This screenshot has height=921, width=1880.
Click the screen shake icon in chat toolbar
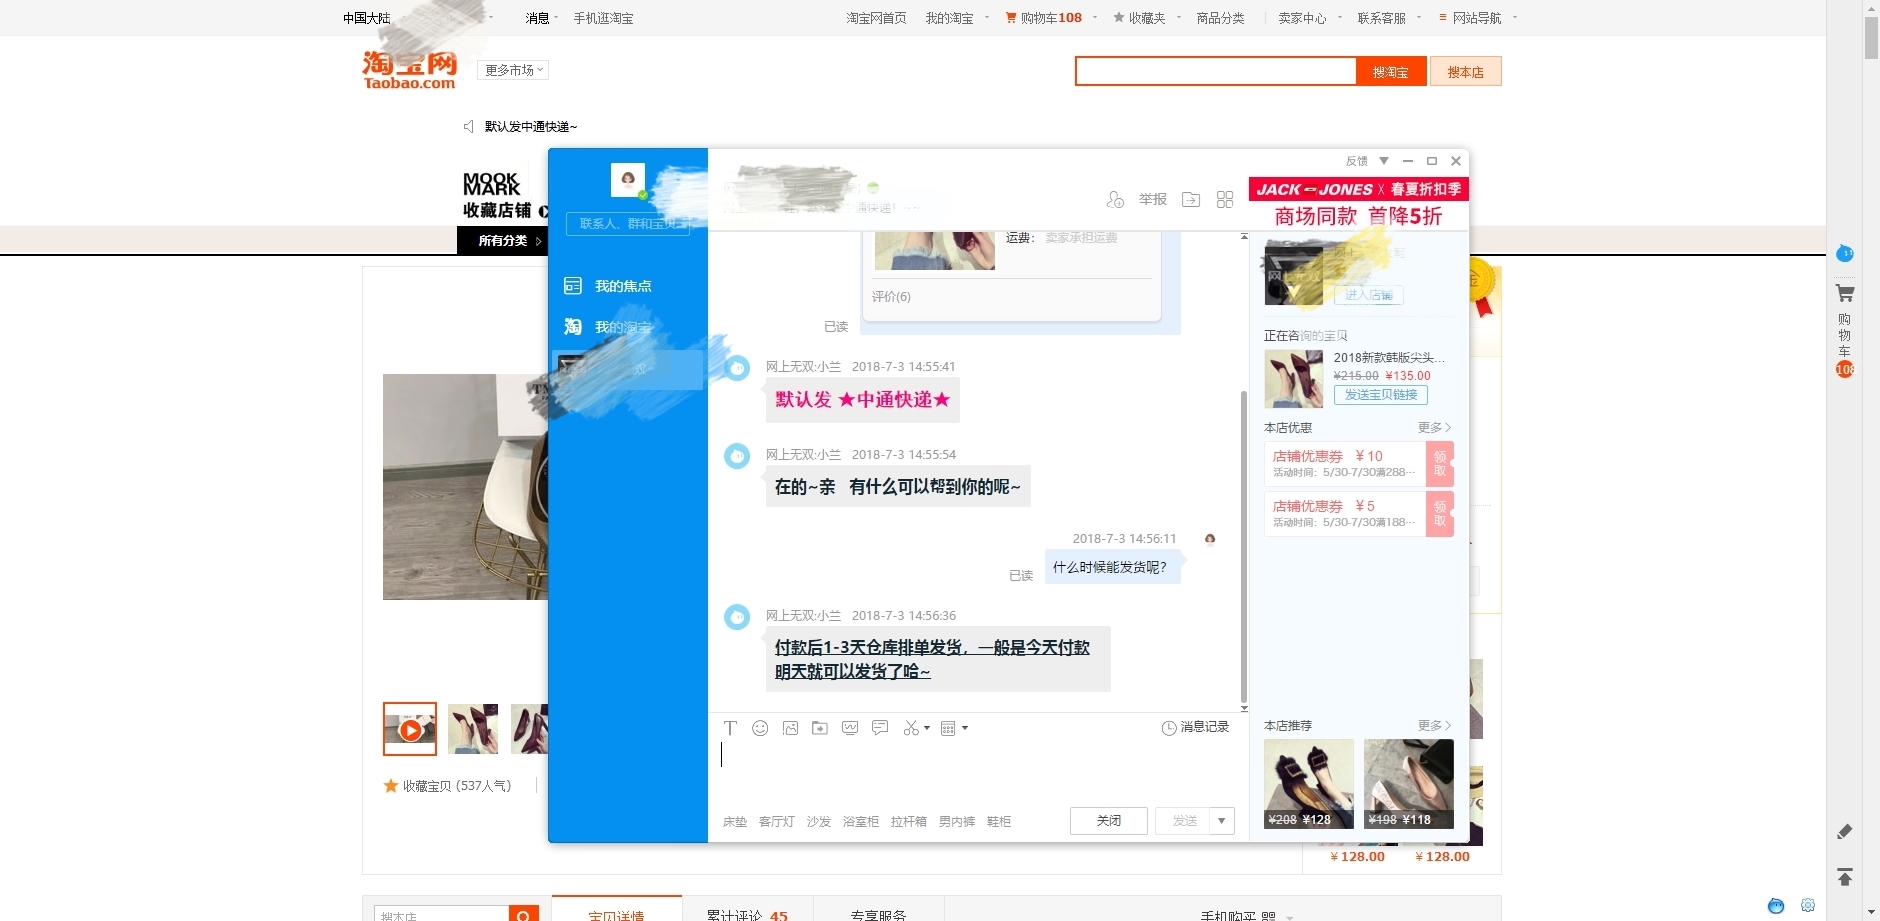[850, 728]
